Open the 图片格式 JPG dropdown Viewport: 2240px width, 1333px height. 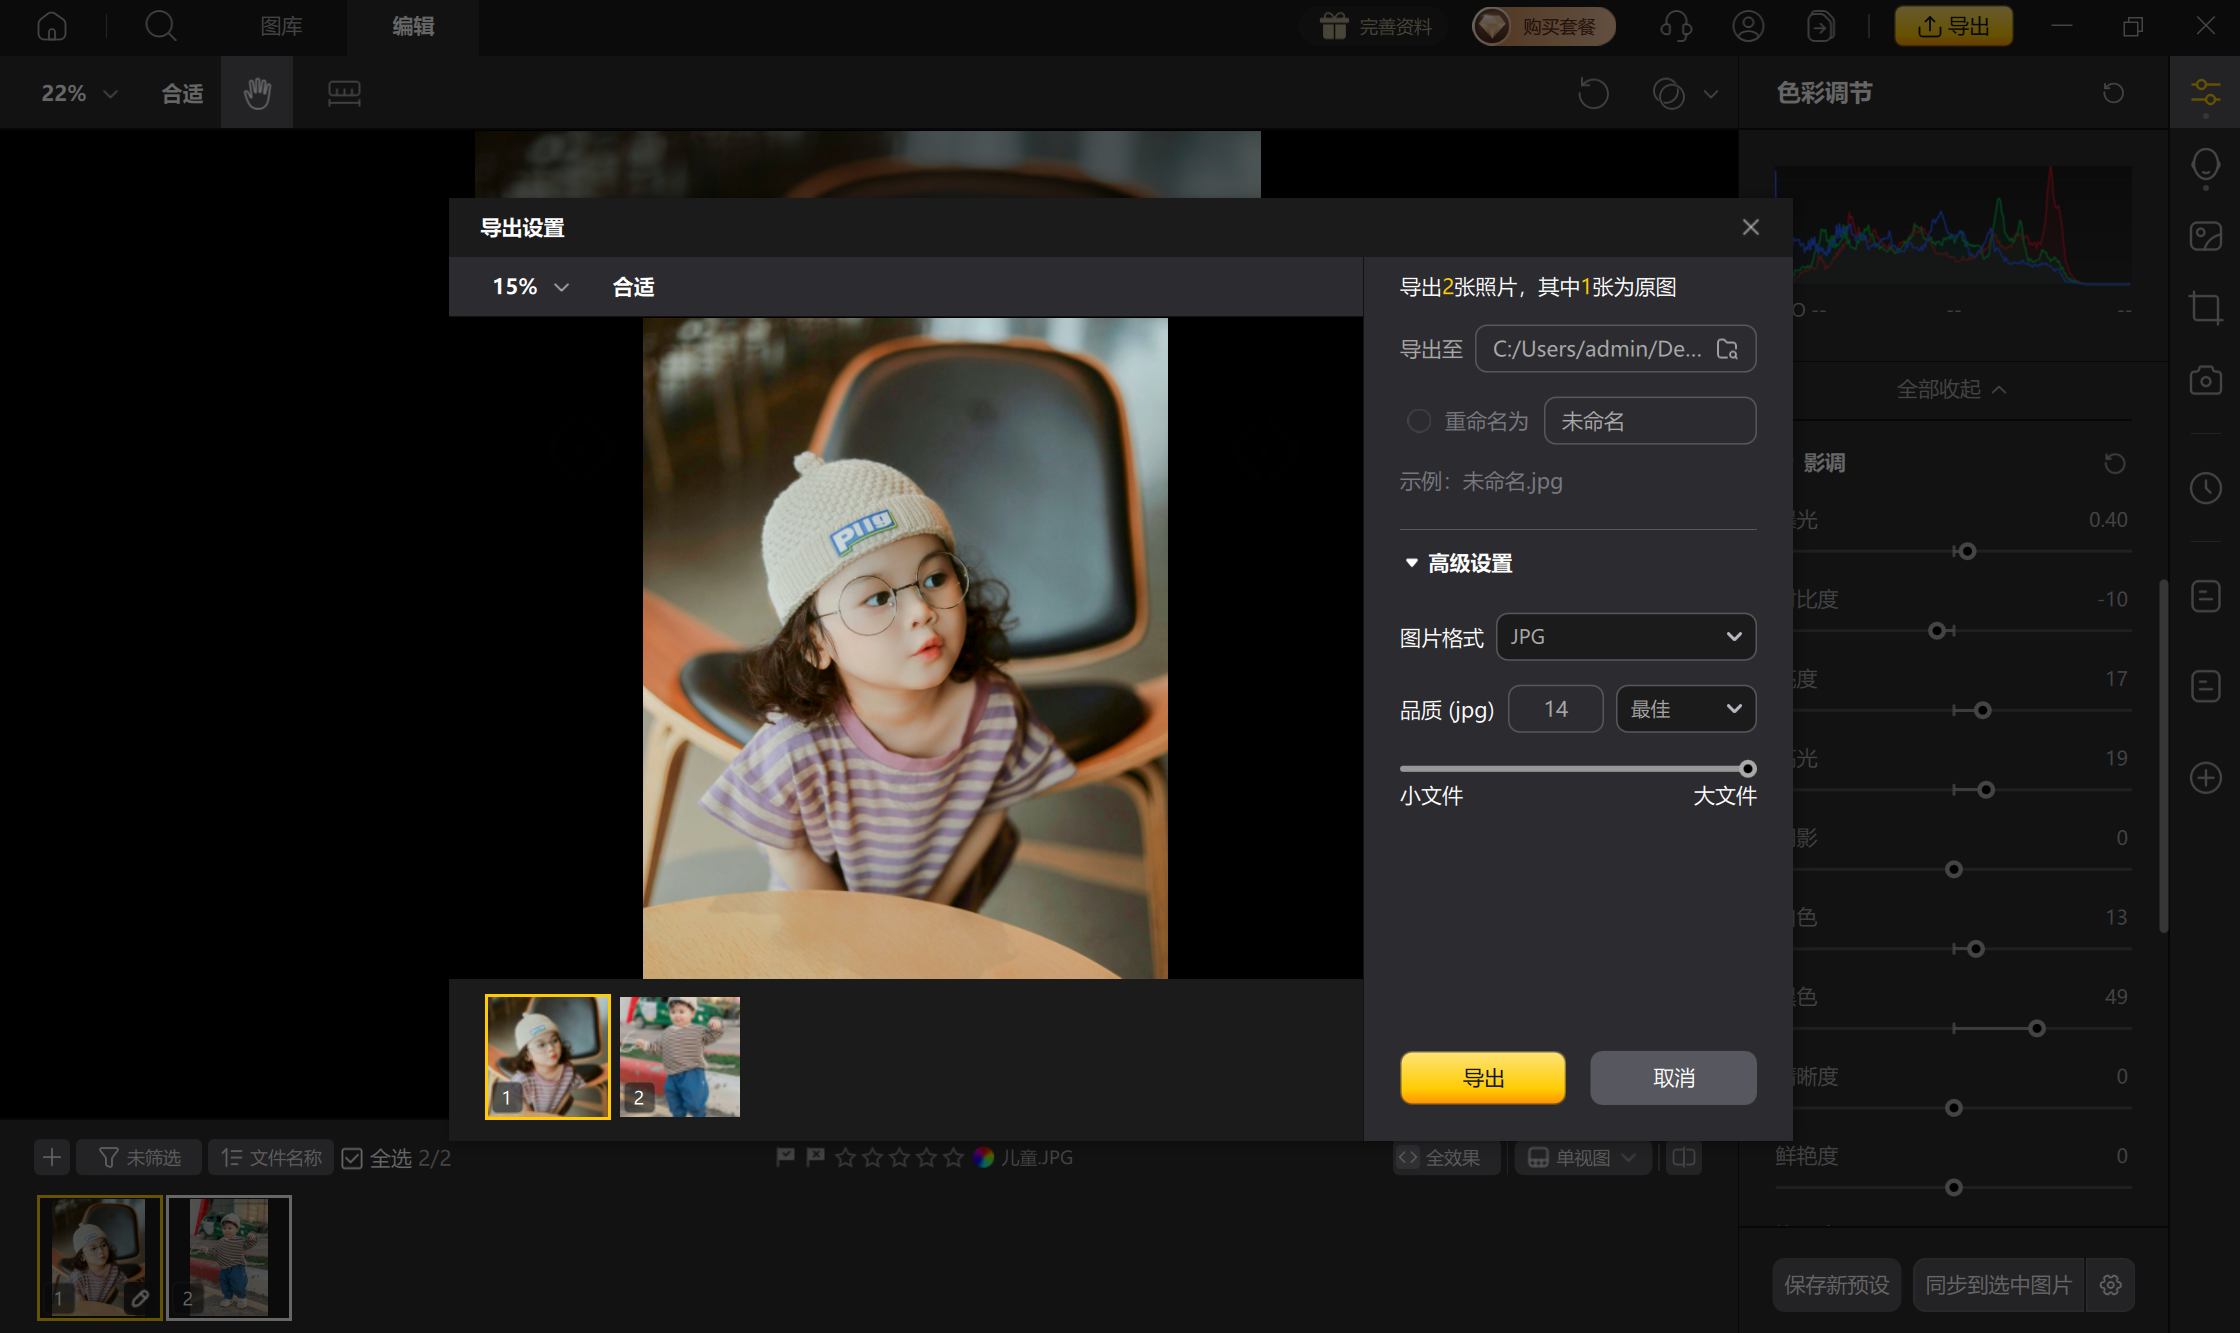point(1625,637)
